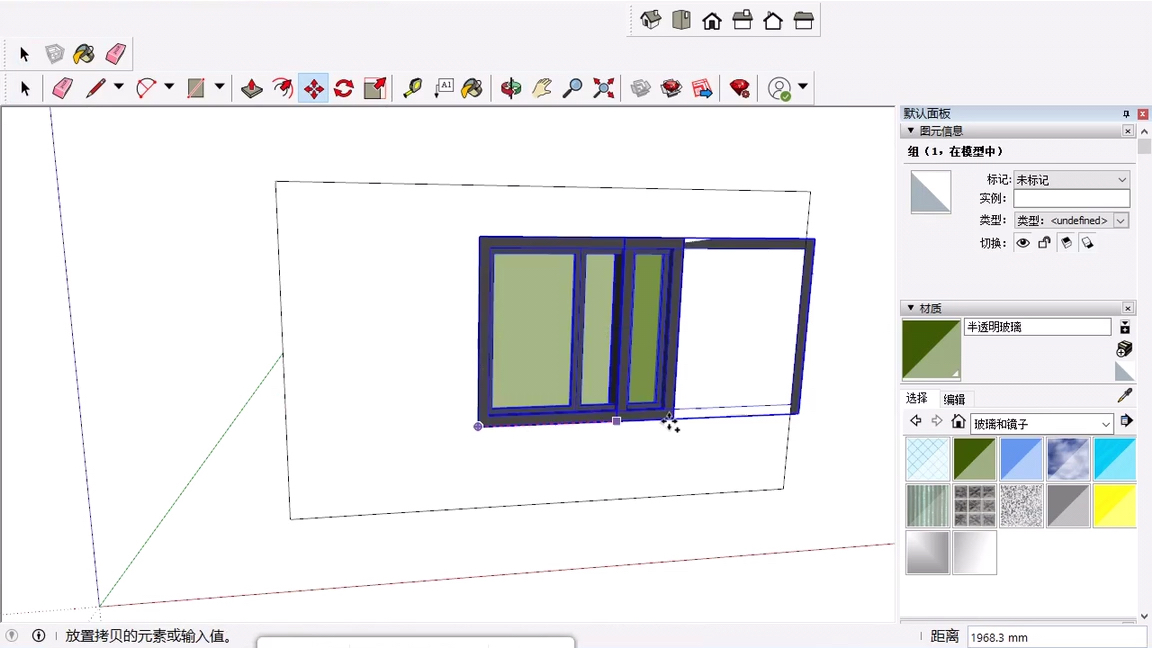This screenshot has width=1152, height=648.
Task: Select the green 半透明玻璃 material swatch
Action: [x=974, y=458]
